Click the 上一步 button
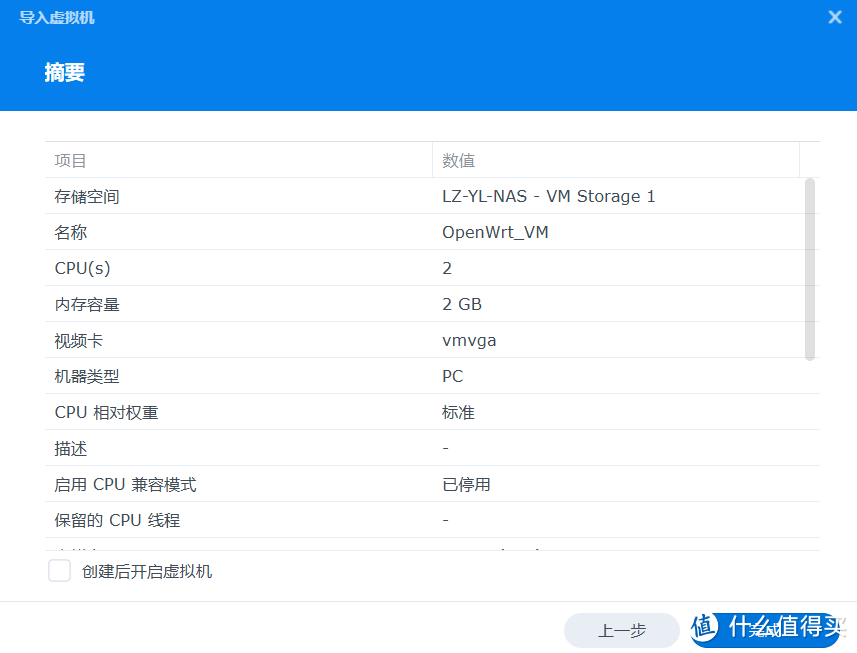 (x=621, y=630)
